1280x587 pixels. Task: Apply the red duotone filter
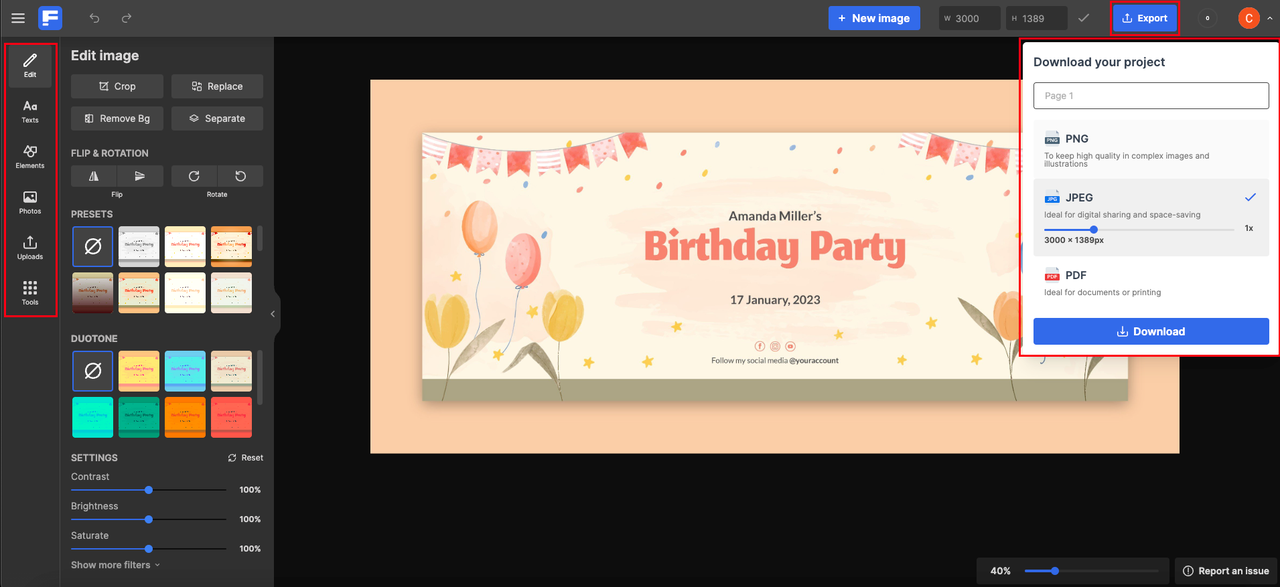(x=231, y=417)
